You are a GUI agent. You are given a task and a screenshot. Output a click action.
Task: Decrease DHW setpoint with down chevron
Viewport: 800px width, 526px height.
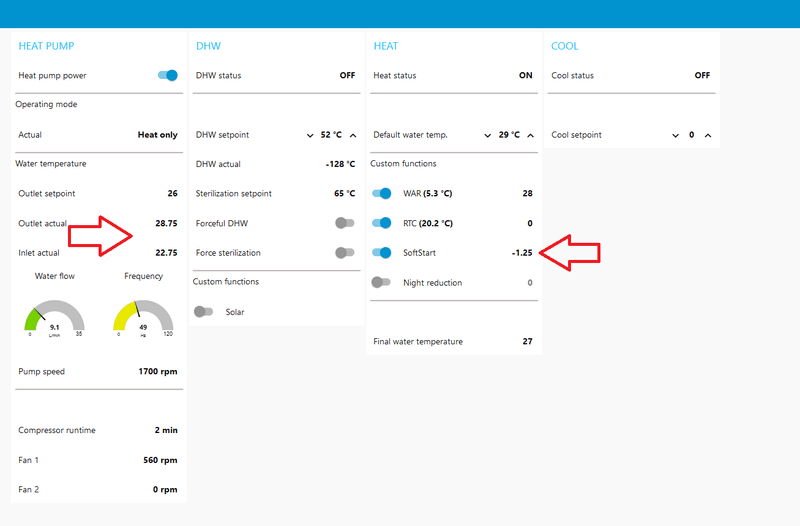point(310,135)
